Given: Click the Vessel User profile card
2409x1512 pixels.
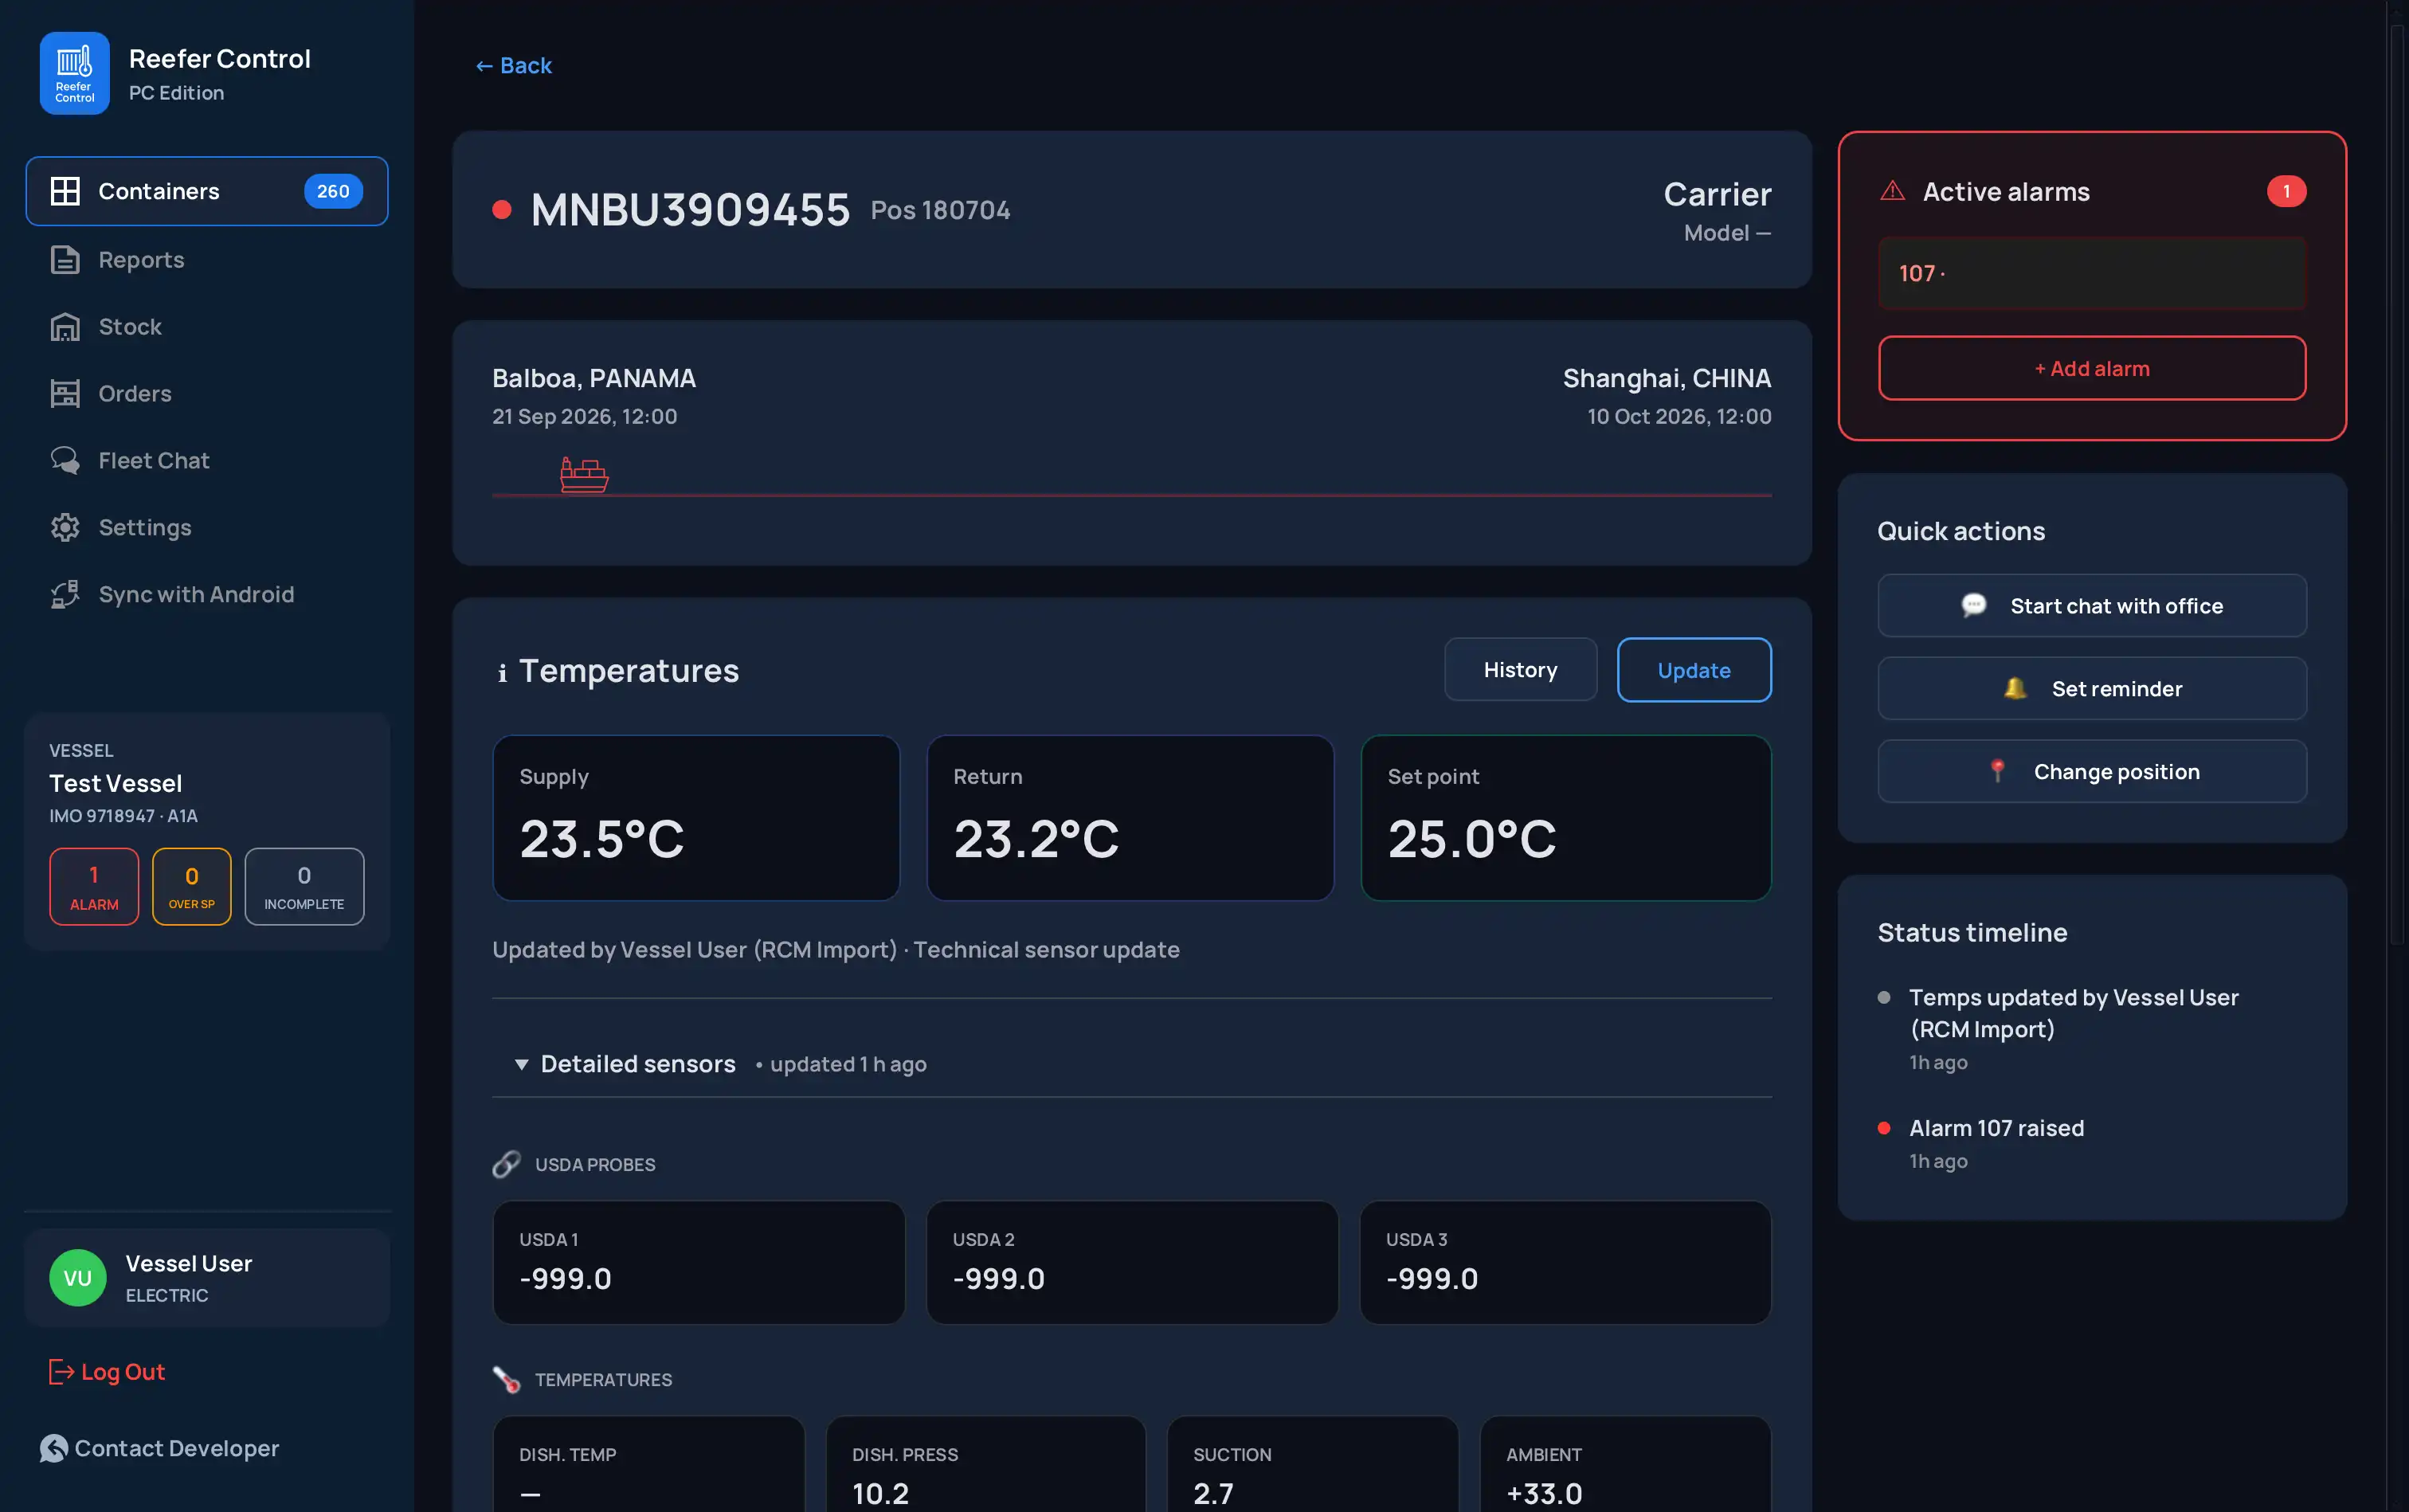Looking at the screenshot, I should (x=207, y=1278).
